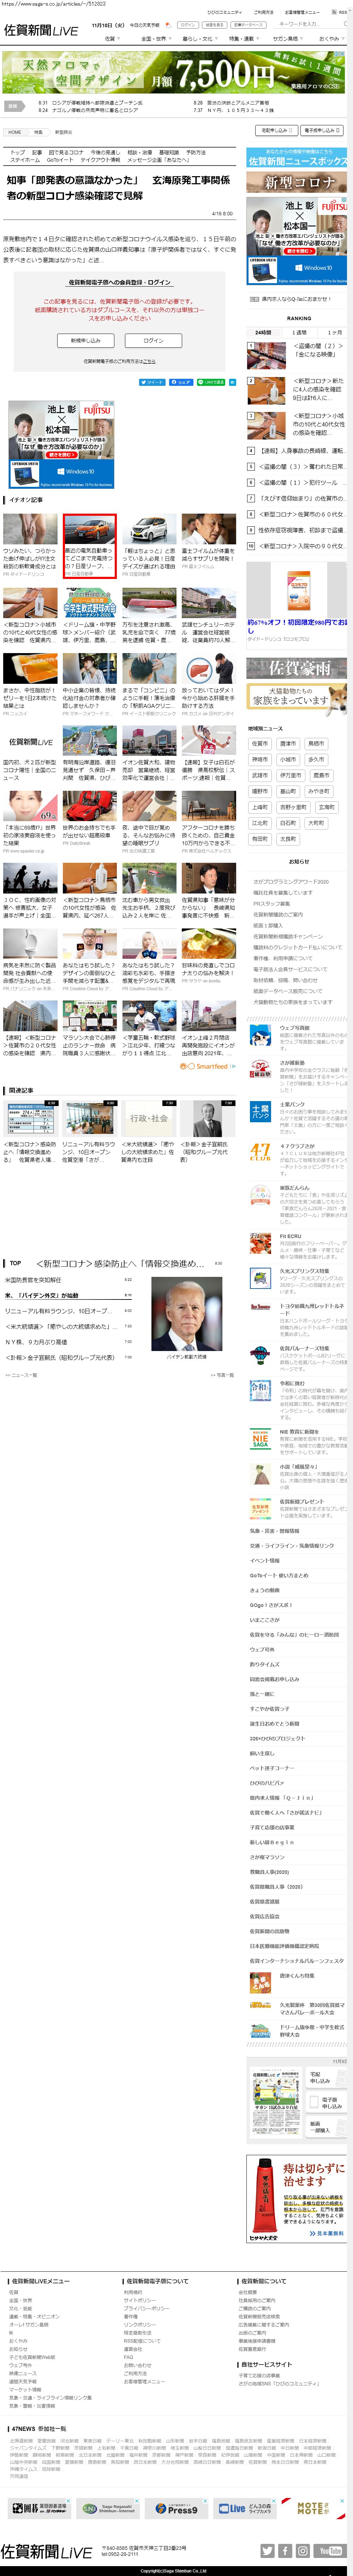Expand the おくやみ navigation menu
The height and width of the screenshot is (2576, 353).
pos(331,39)
